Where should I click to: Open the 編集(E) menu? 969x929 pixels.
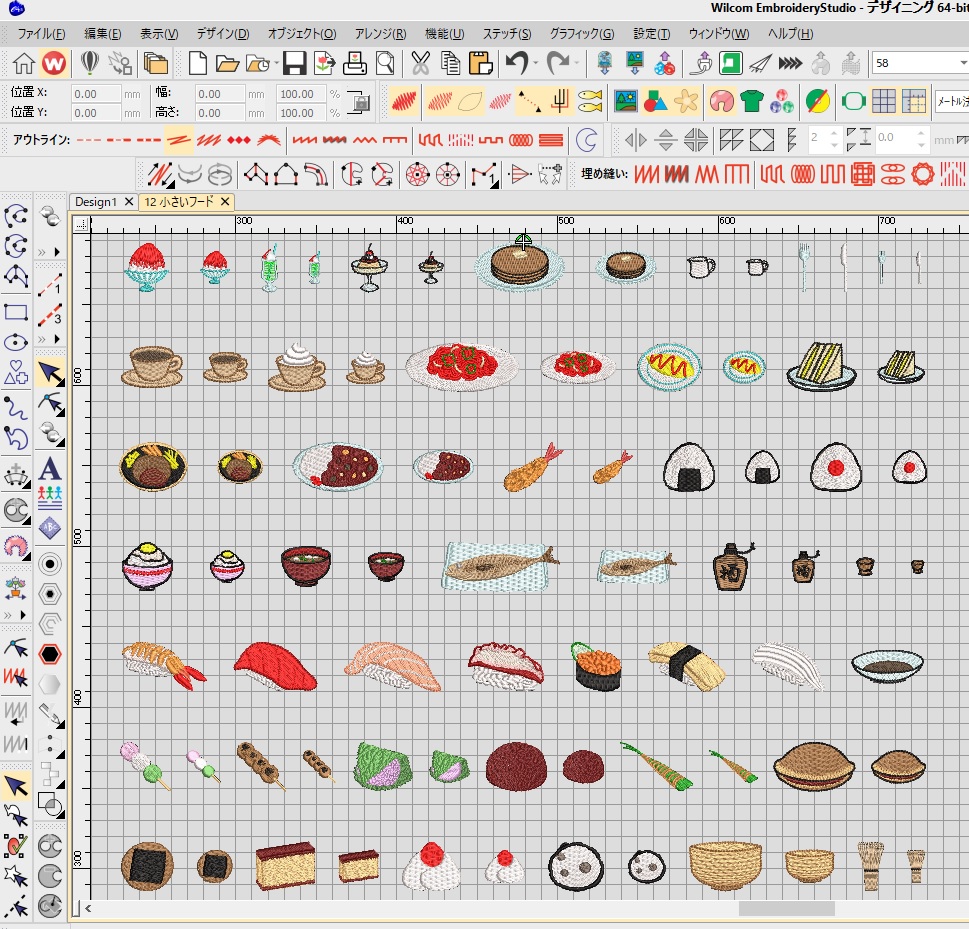tap(103, 33)
